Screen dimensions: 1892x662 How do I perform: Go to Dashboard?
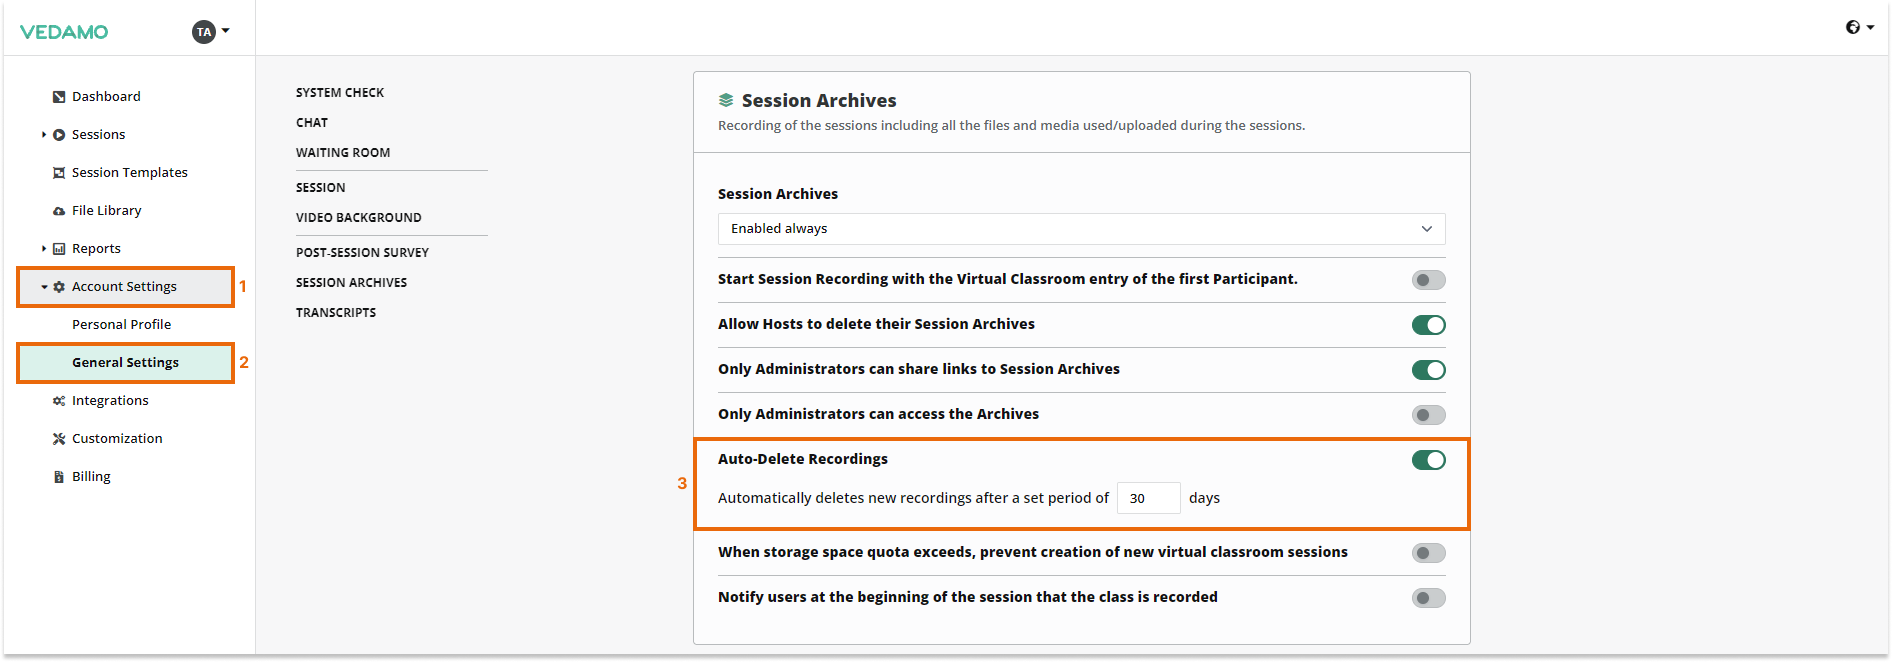tap(106, 97)
